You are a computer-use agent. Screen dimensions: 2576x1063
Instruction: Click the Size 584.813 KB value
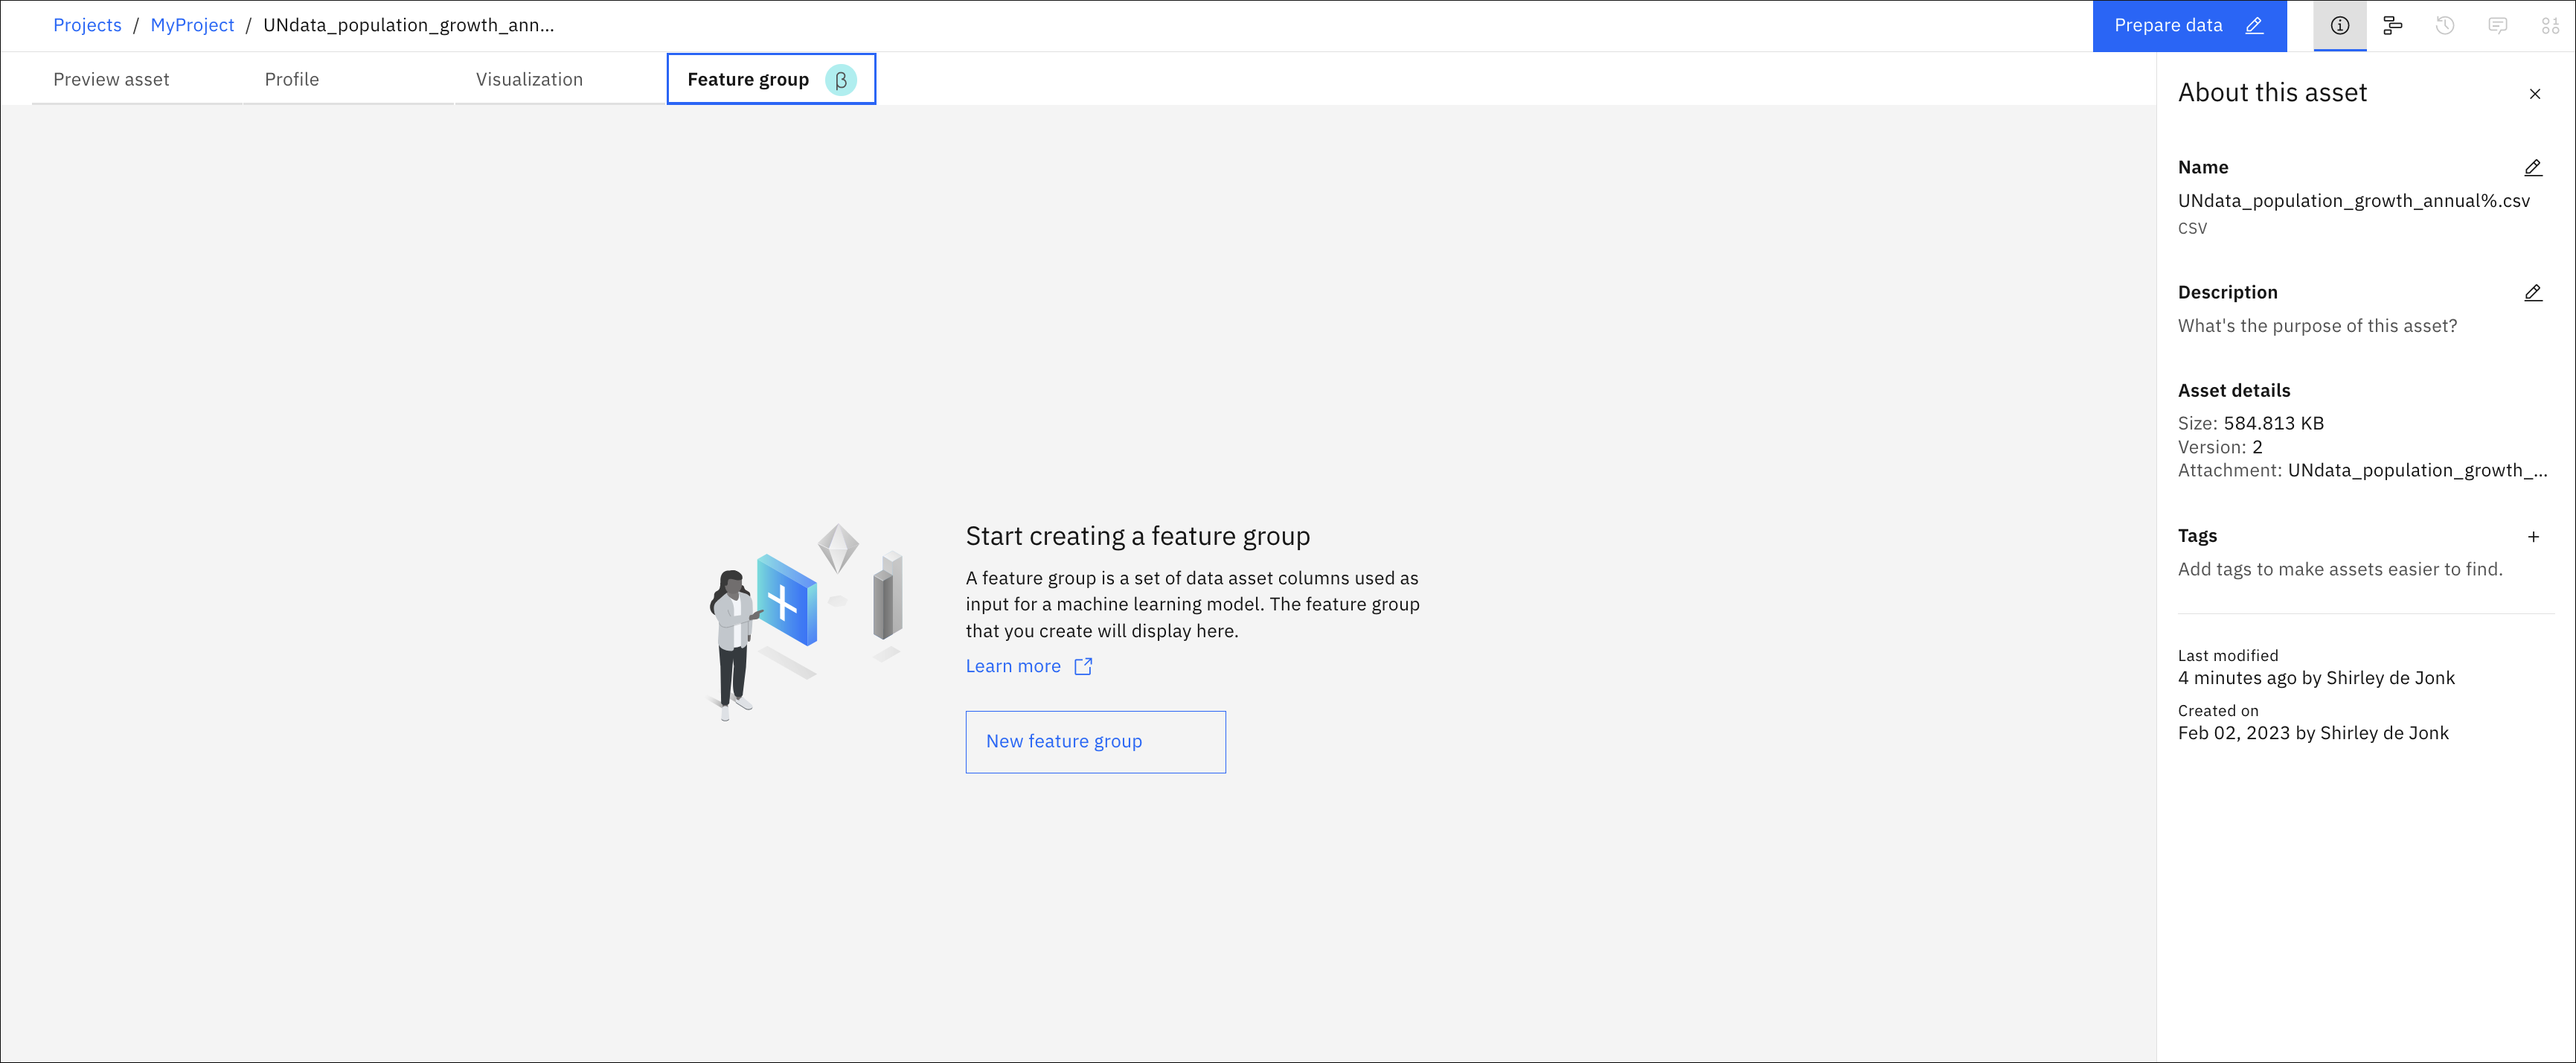[x=2273, y=423]
